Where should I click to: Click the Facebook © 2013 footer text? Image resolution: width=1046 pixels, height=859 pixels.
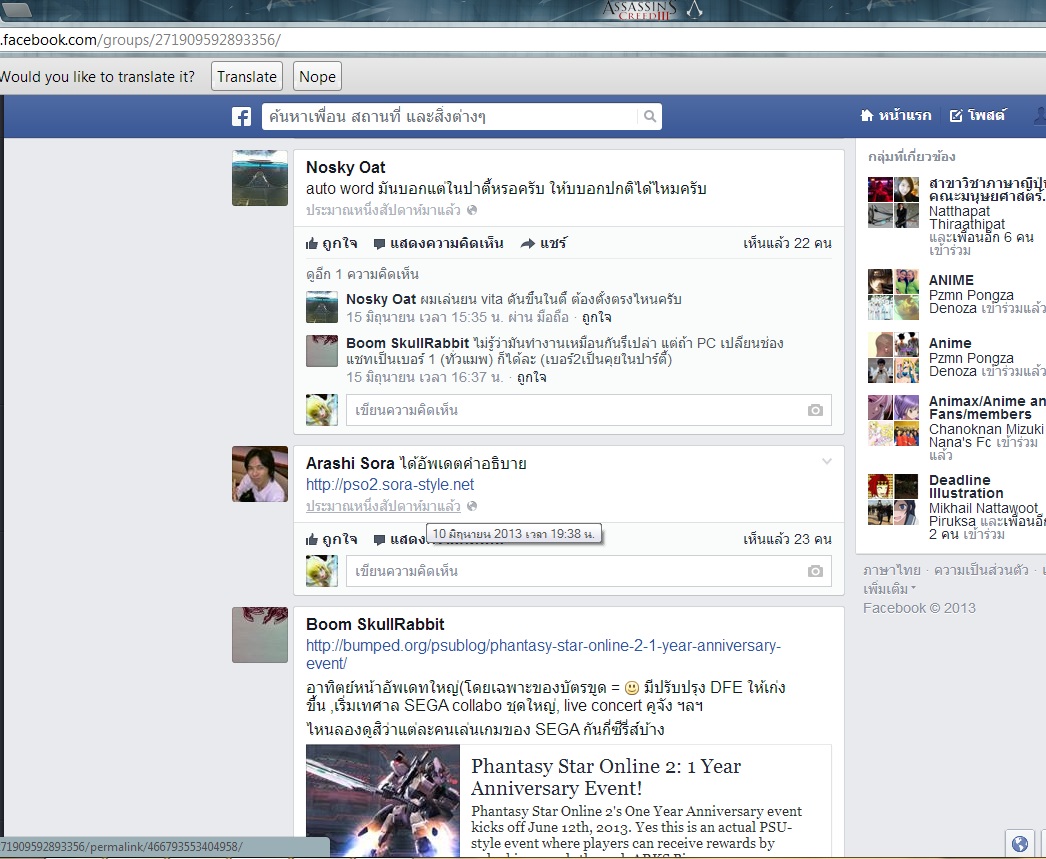[919, 608]
